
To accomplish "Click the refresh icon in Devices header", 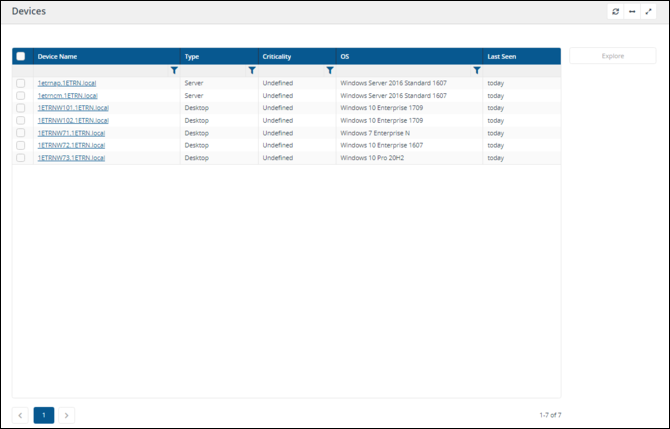I will pyautogui.click(x=616, y=11).
